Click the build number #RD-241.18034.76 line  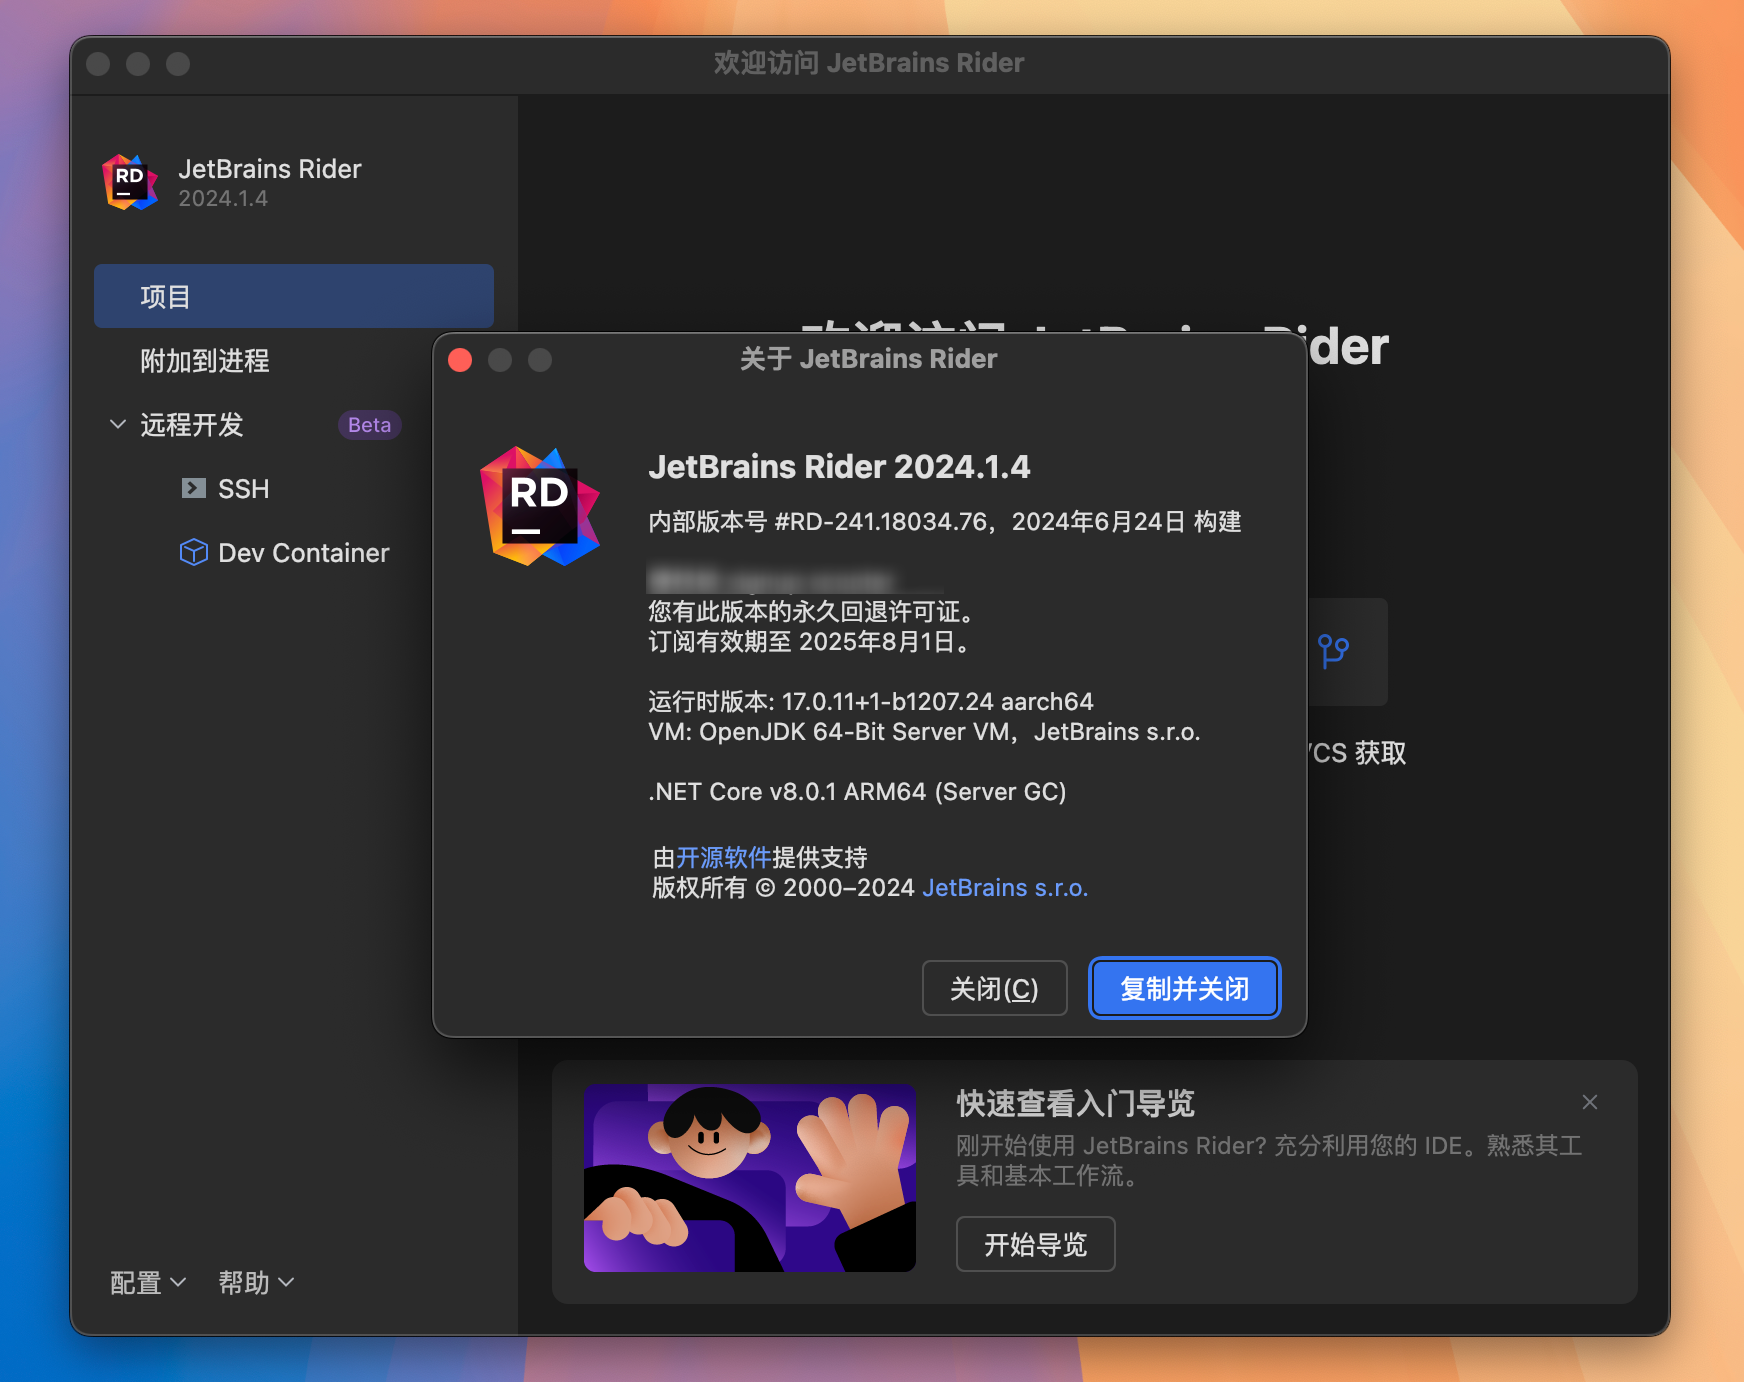tap(945, 522)
